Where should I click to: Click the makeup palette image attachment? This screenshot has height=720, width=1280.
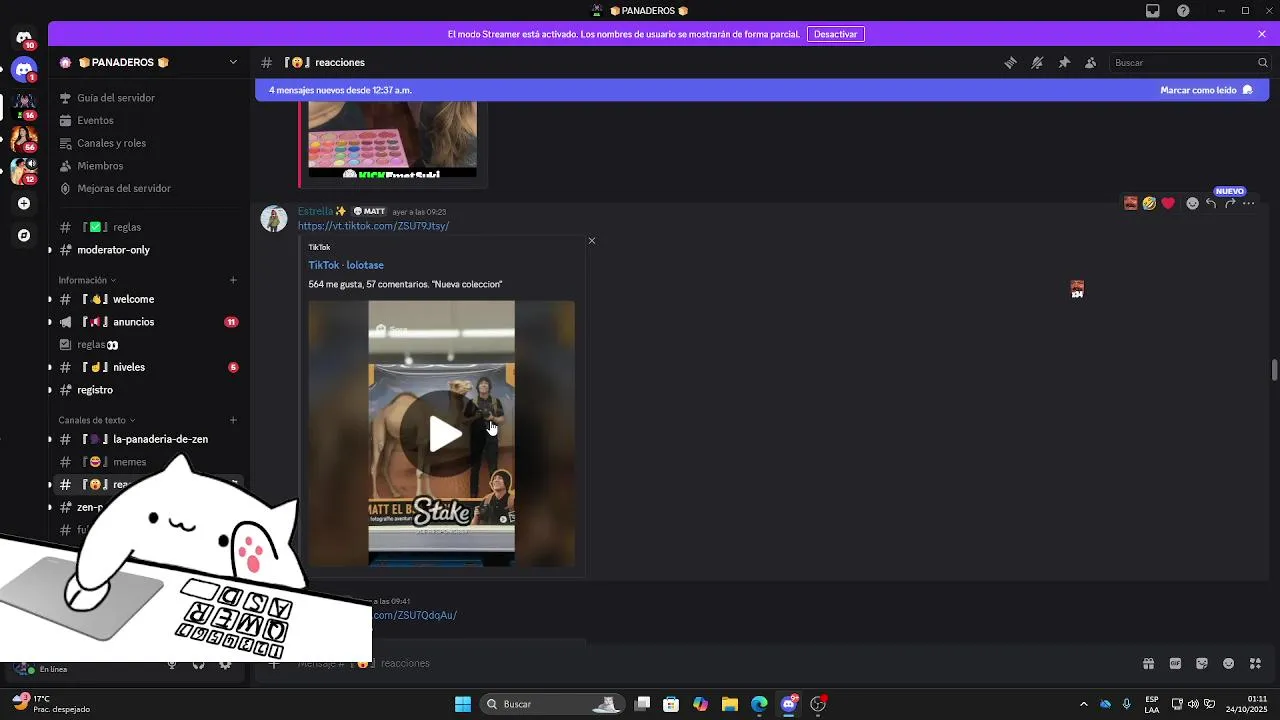point(392,139)
